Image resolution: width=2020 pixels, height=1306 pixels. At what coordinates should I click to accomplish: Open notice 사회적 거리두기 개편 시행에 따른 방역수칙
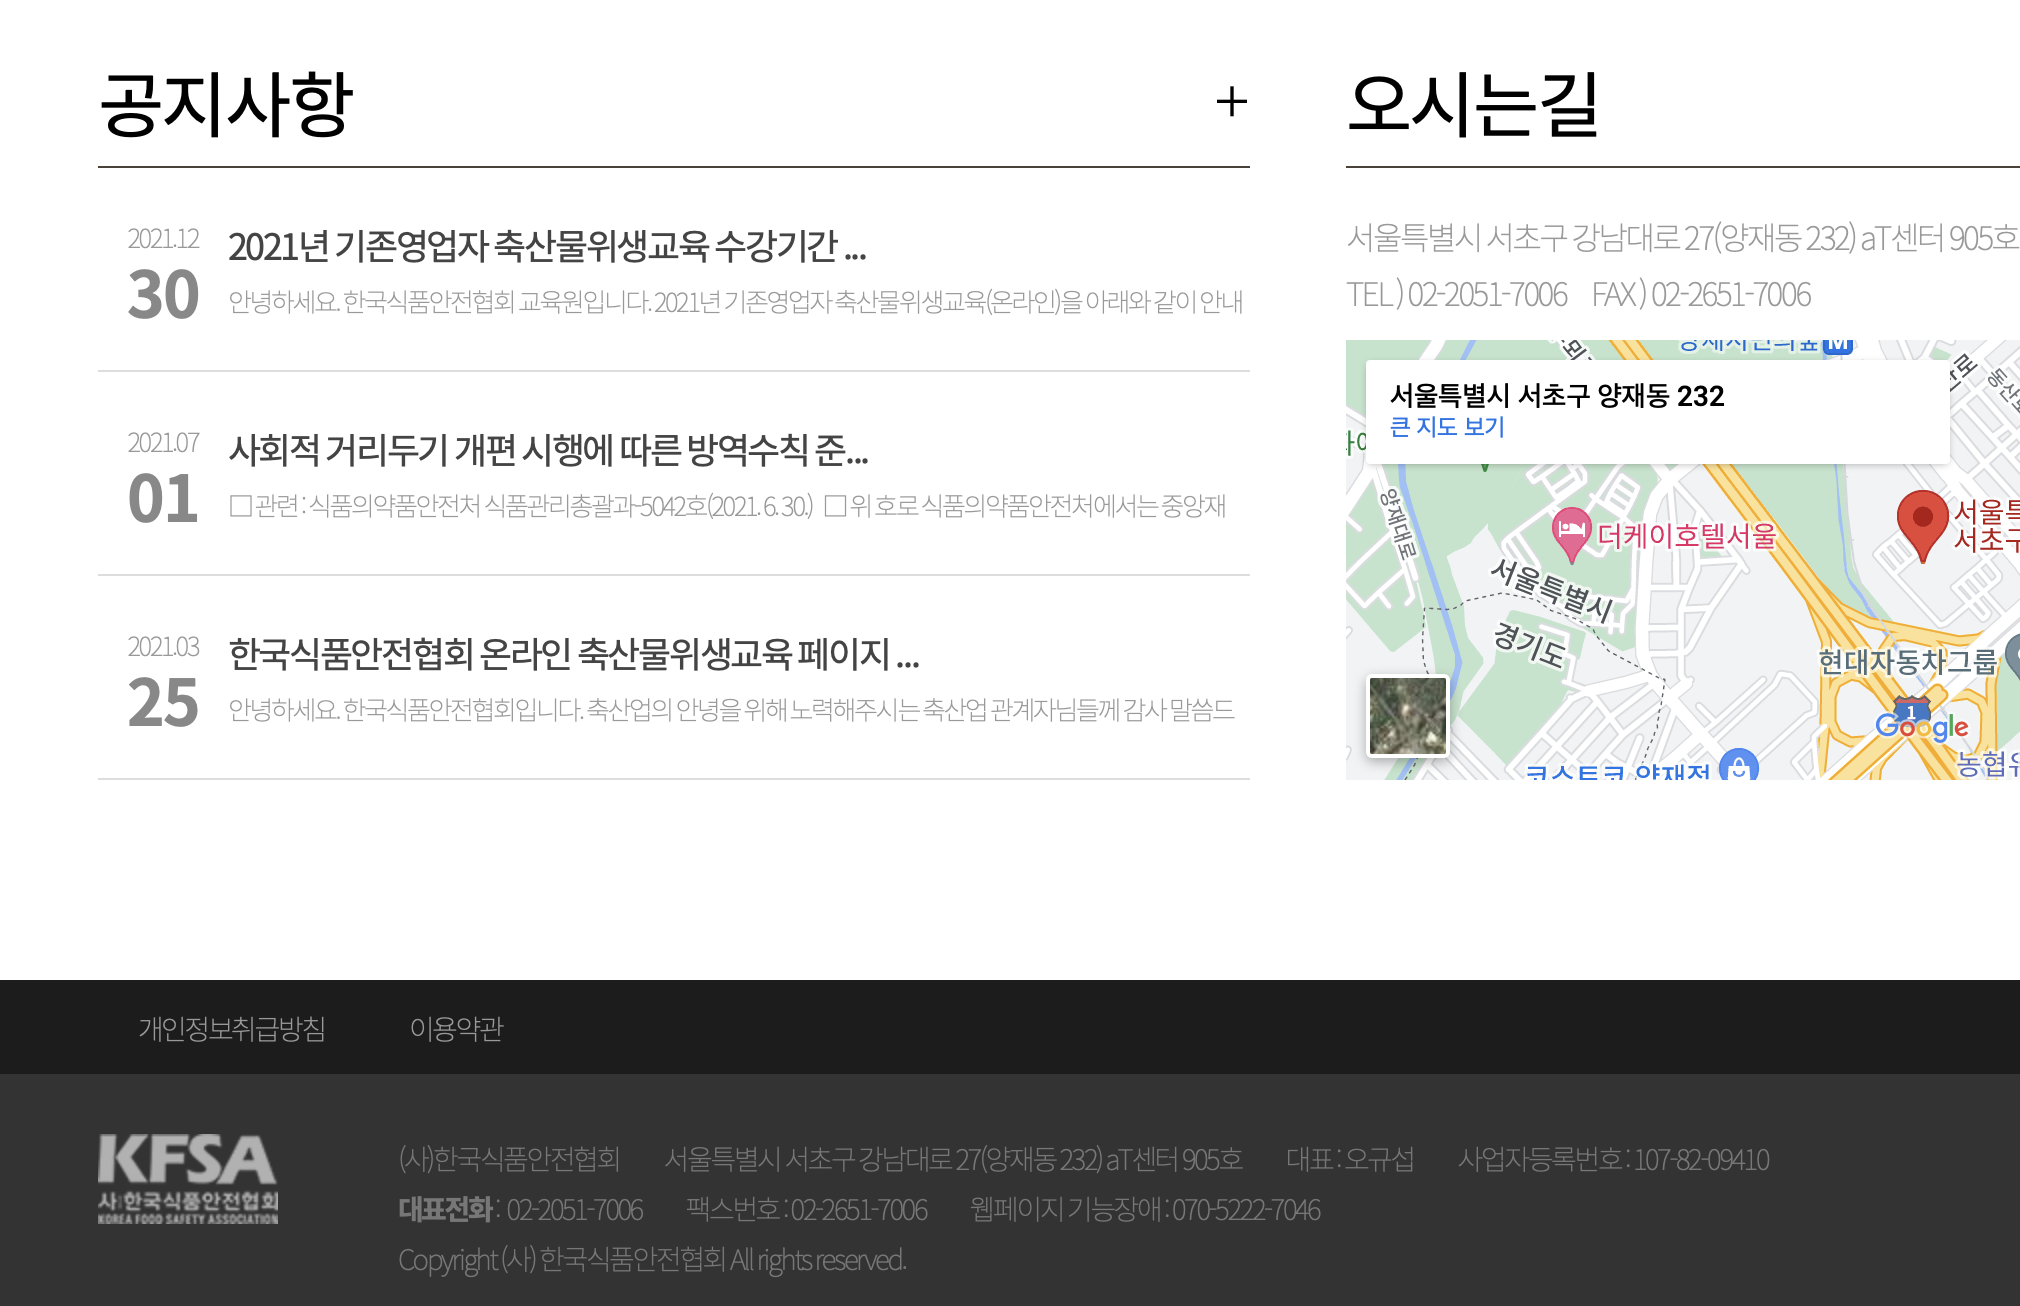coord(548,450)
